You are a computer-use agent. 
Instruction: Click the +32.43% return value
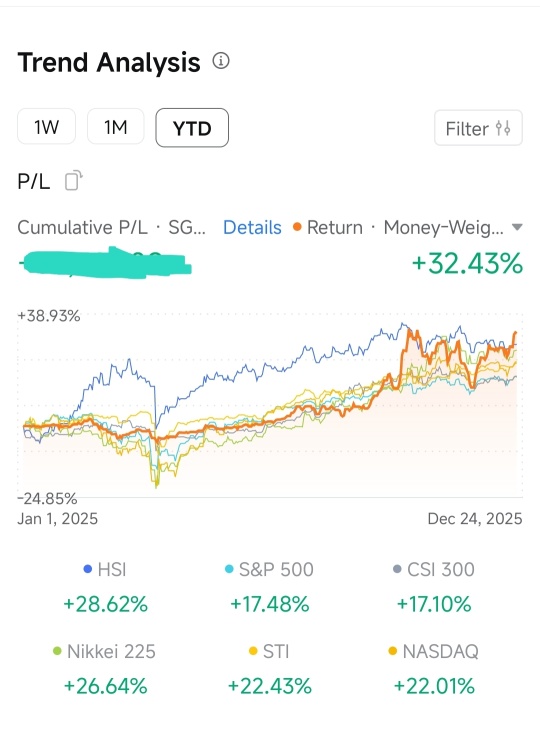click(x=467, y=263)
